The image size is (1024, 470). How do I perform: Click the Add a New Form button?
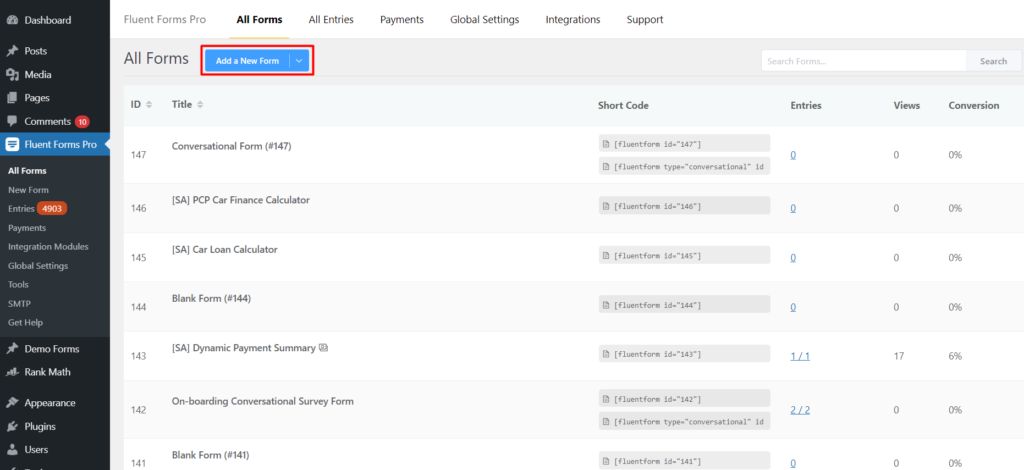coord(247,61)
